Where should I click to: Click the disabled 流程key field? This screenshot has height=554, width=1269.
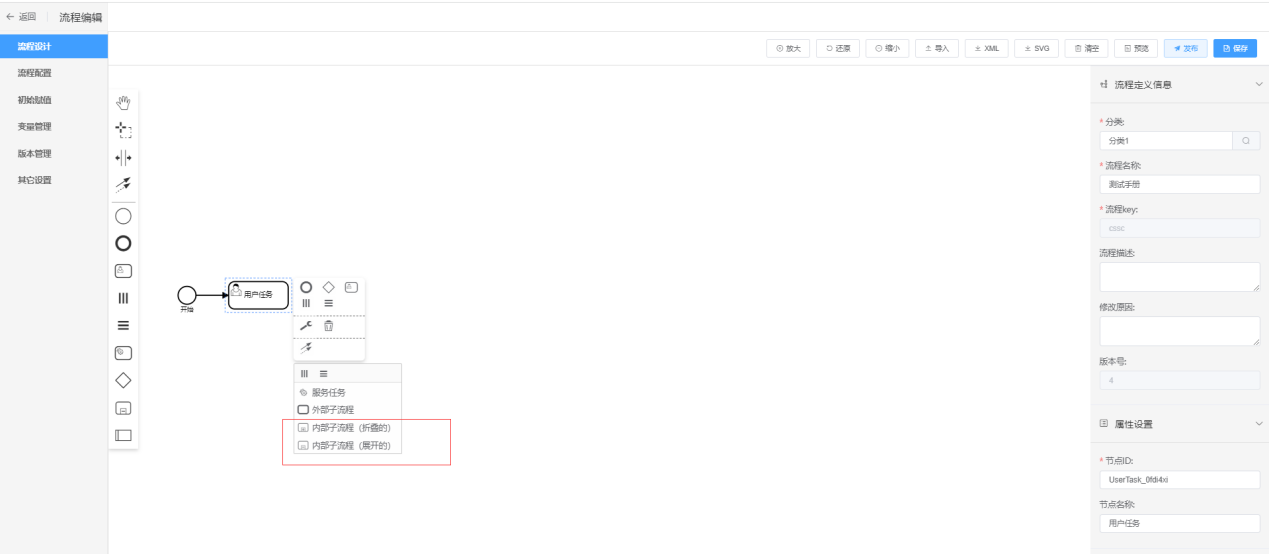[1179, 227]
